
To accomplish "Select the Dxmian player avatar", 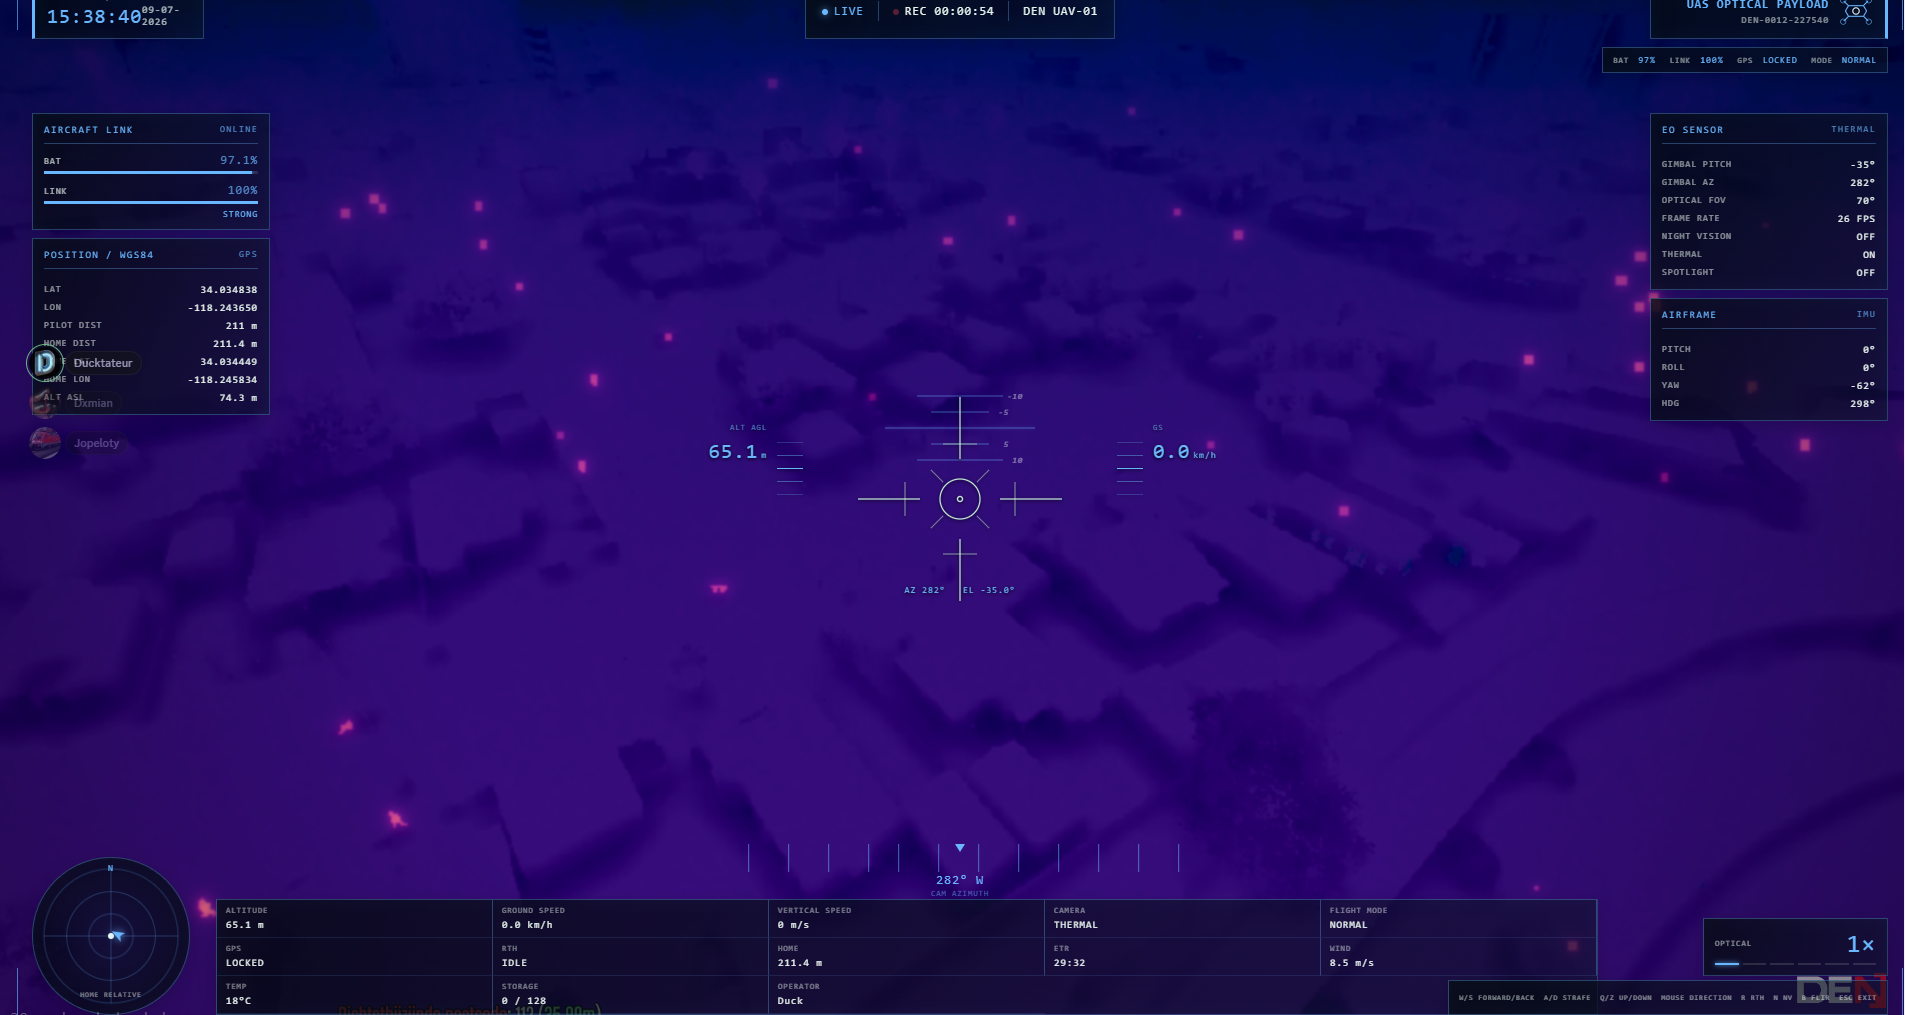I will (x=45, y=403).
